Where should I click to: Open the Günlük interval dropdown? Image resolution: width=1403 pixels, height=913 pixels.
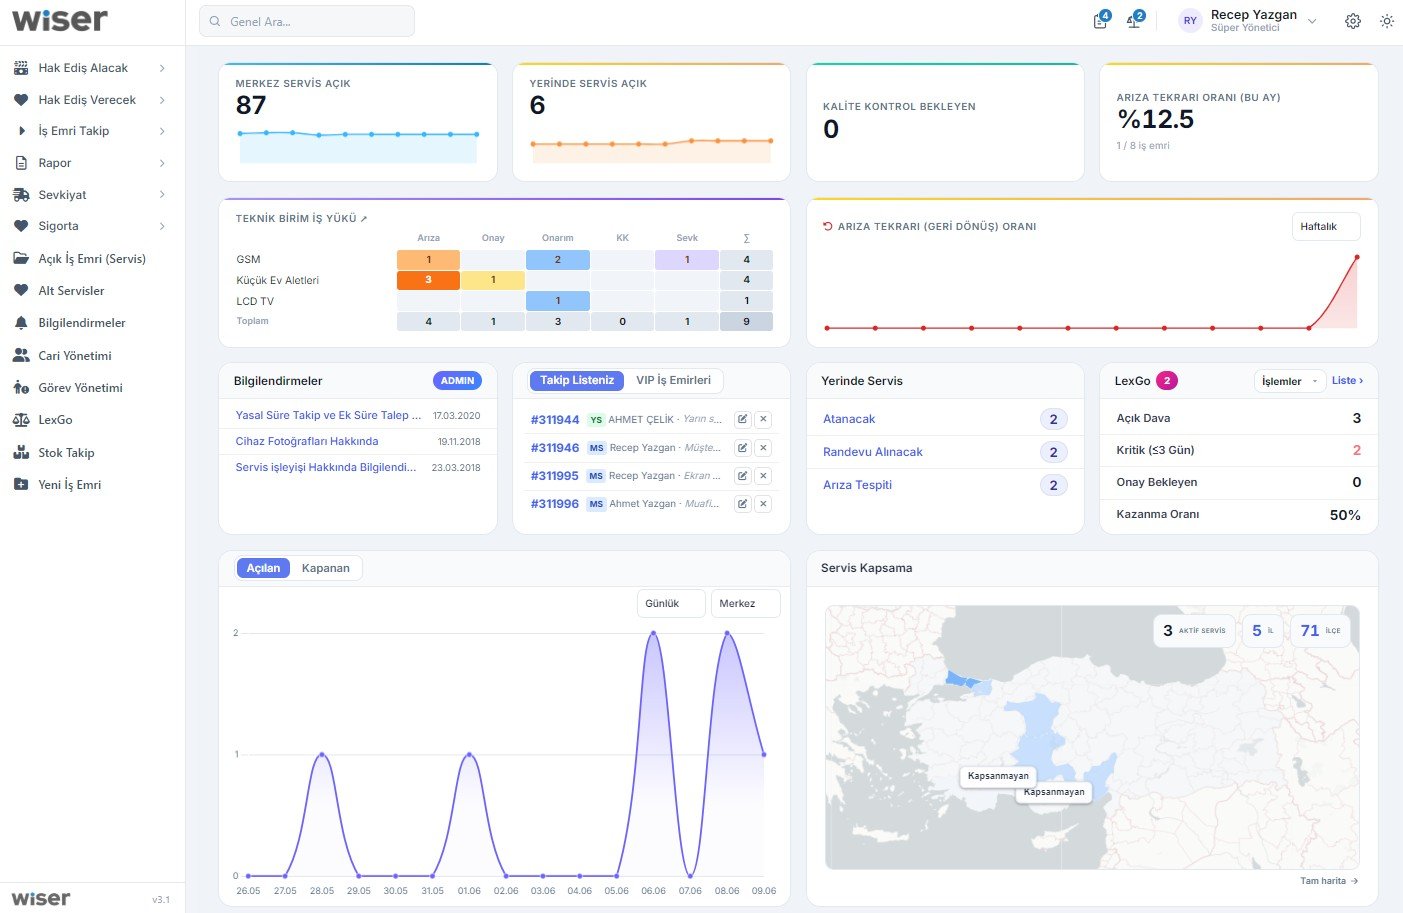(671, 604)
